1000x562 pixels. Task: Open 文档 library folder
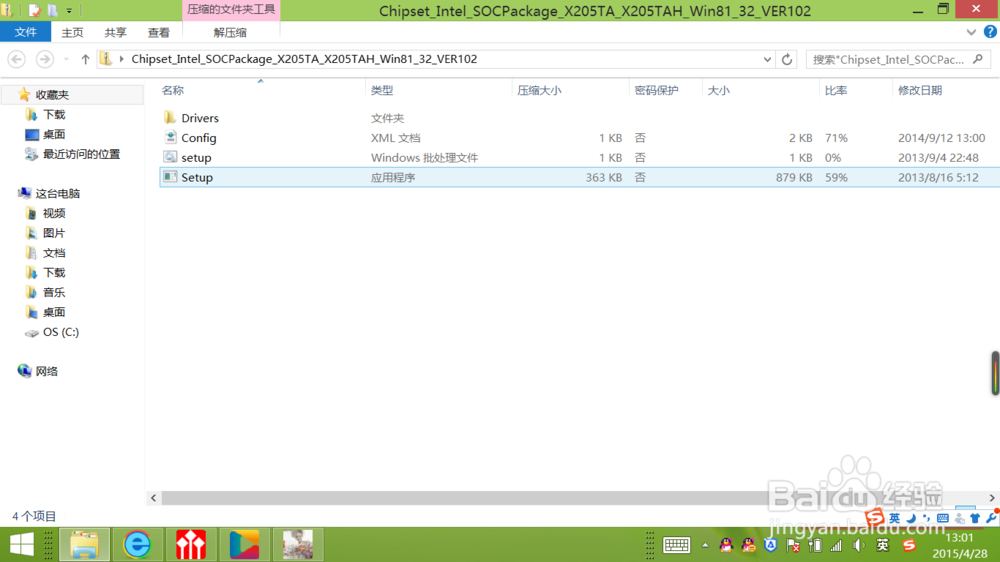[x=54, y=253]
